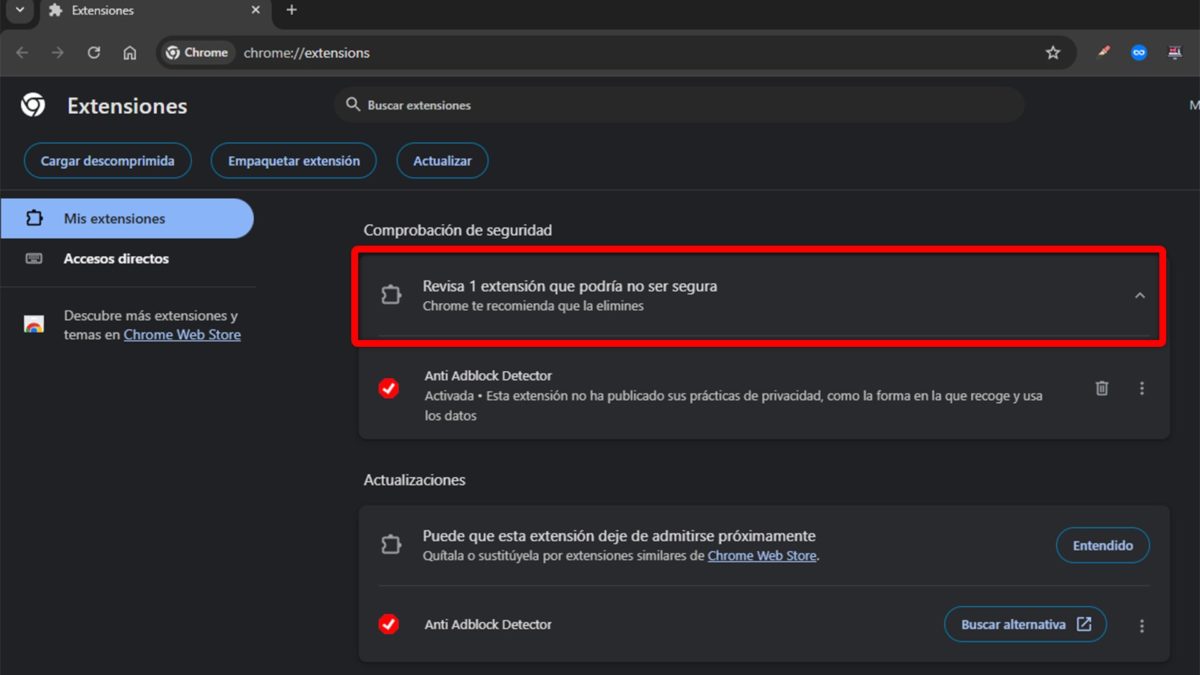The height and width of the screenshot is (675, 1200).
Task: Open the red pen extension icon
Action: [x=1103, y=52]
